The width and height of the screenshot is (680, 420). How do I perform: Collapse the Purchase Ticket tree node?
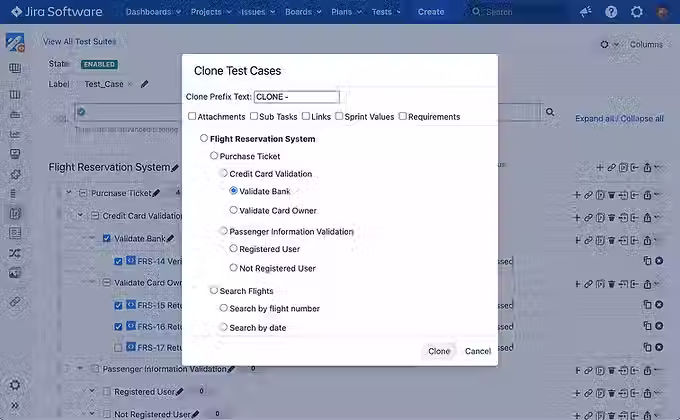[x=69, y=192]
